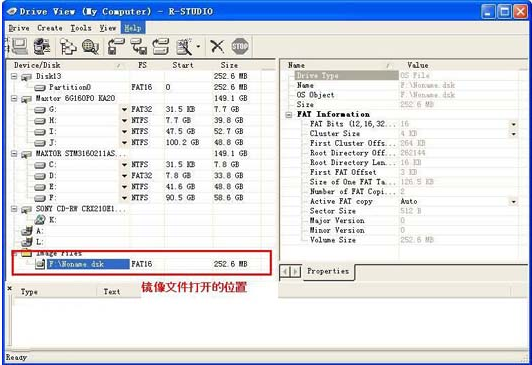Image resolution: width=532 pixels, height=365 pixels.
Task: Collapse the SONY CD-RW CRX210E1 node
Action: pyautogui.click(x=14, y=209)
